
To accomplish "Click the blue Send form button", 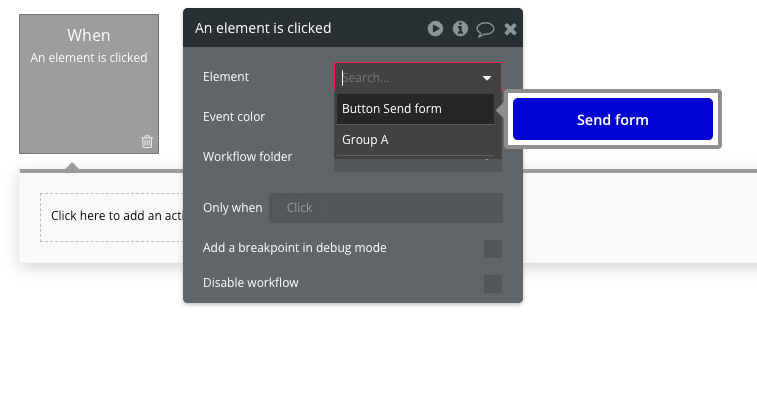I will [612, 120].
